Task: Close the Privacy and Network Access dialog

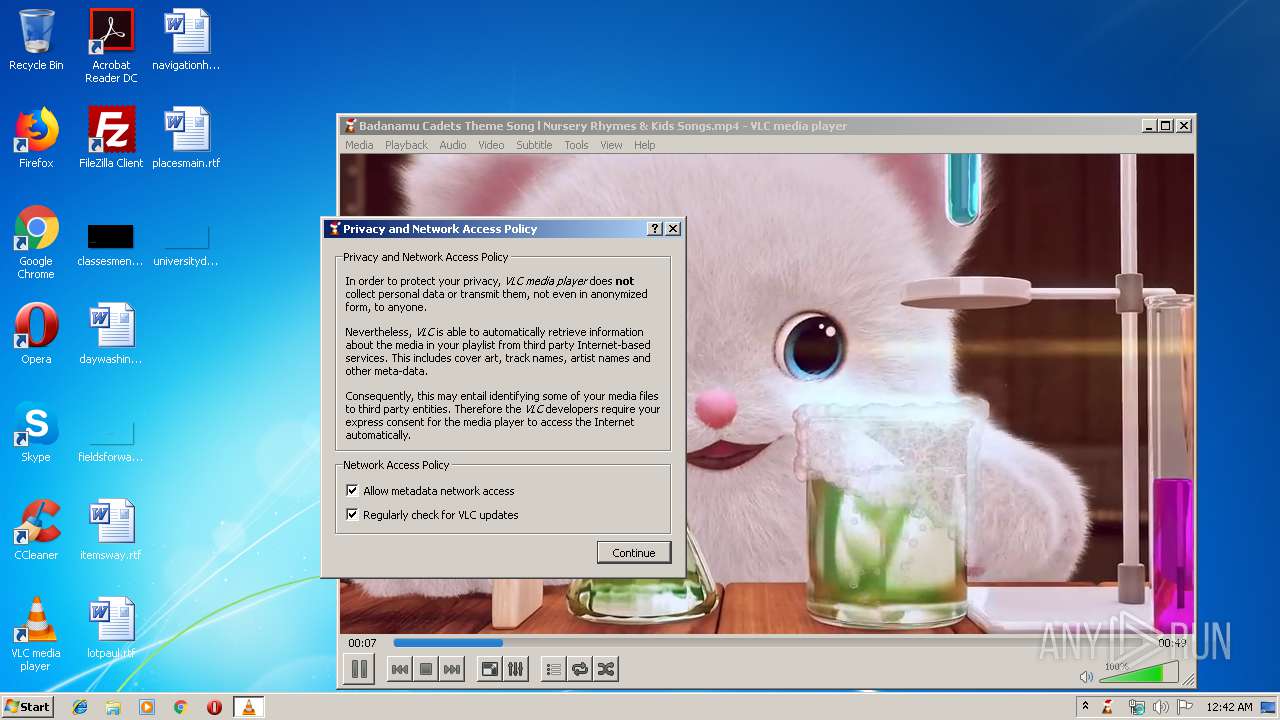Action: (673, 229)
